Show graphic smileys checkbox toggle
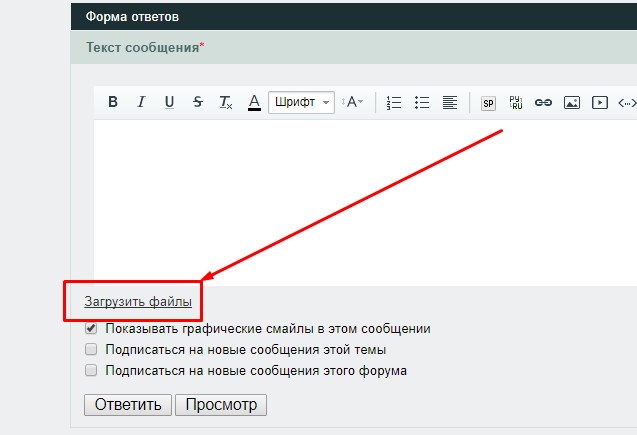 coord(91,328)
